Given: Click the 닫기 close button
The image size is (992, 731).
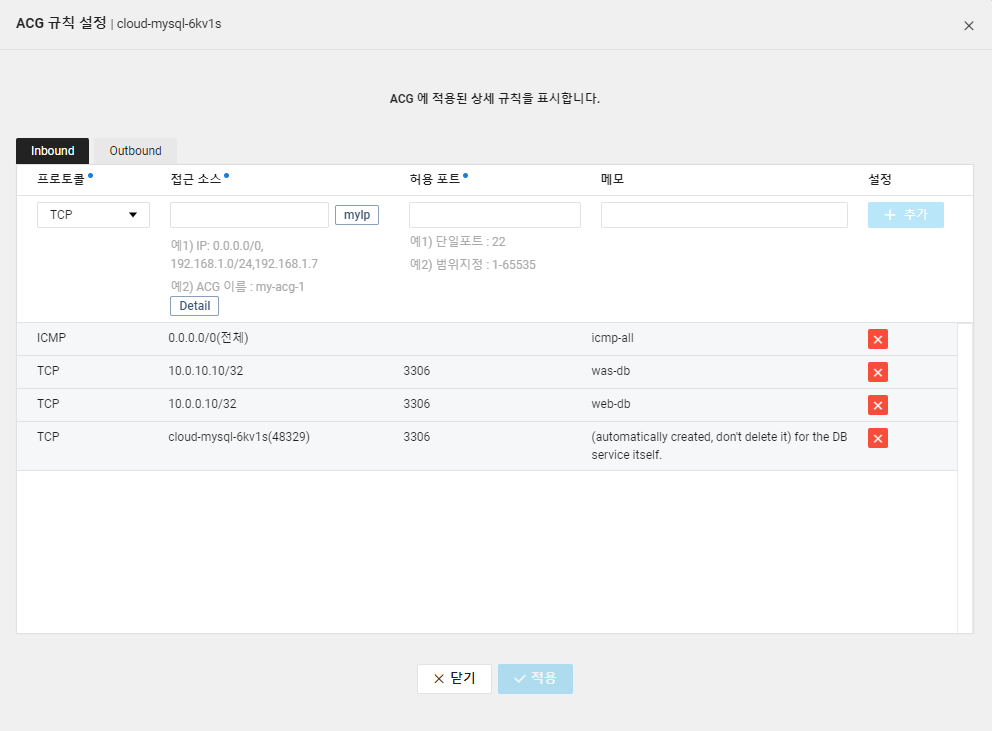Looking at the screenshot, I should click(454, 678).
